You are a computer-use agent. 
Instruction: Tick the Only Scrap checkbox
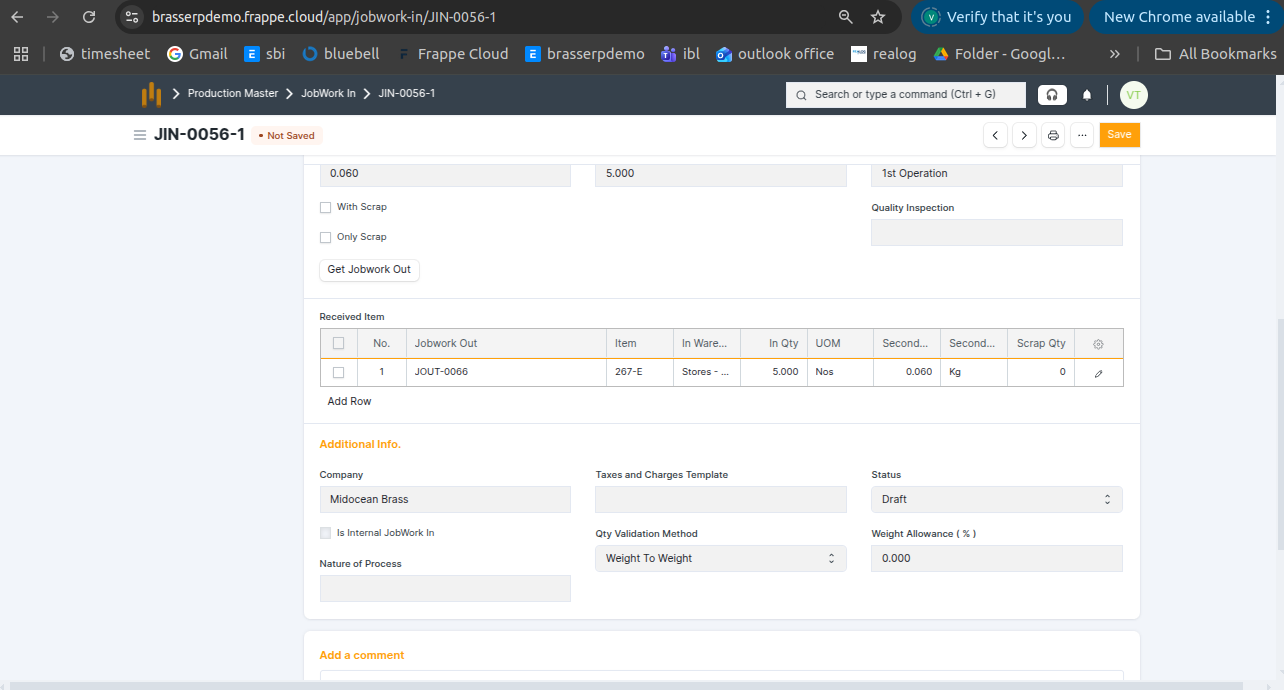click(325, 238)
